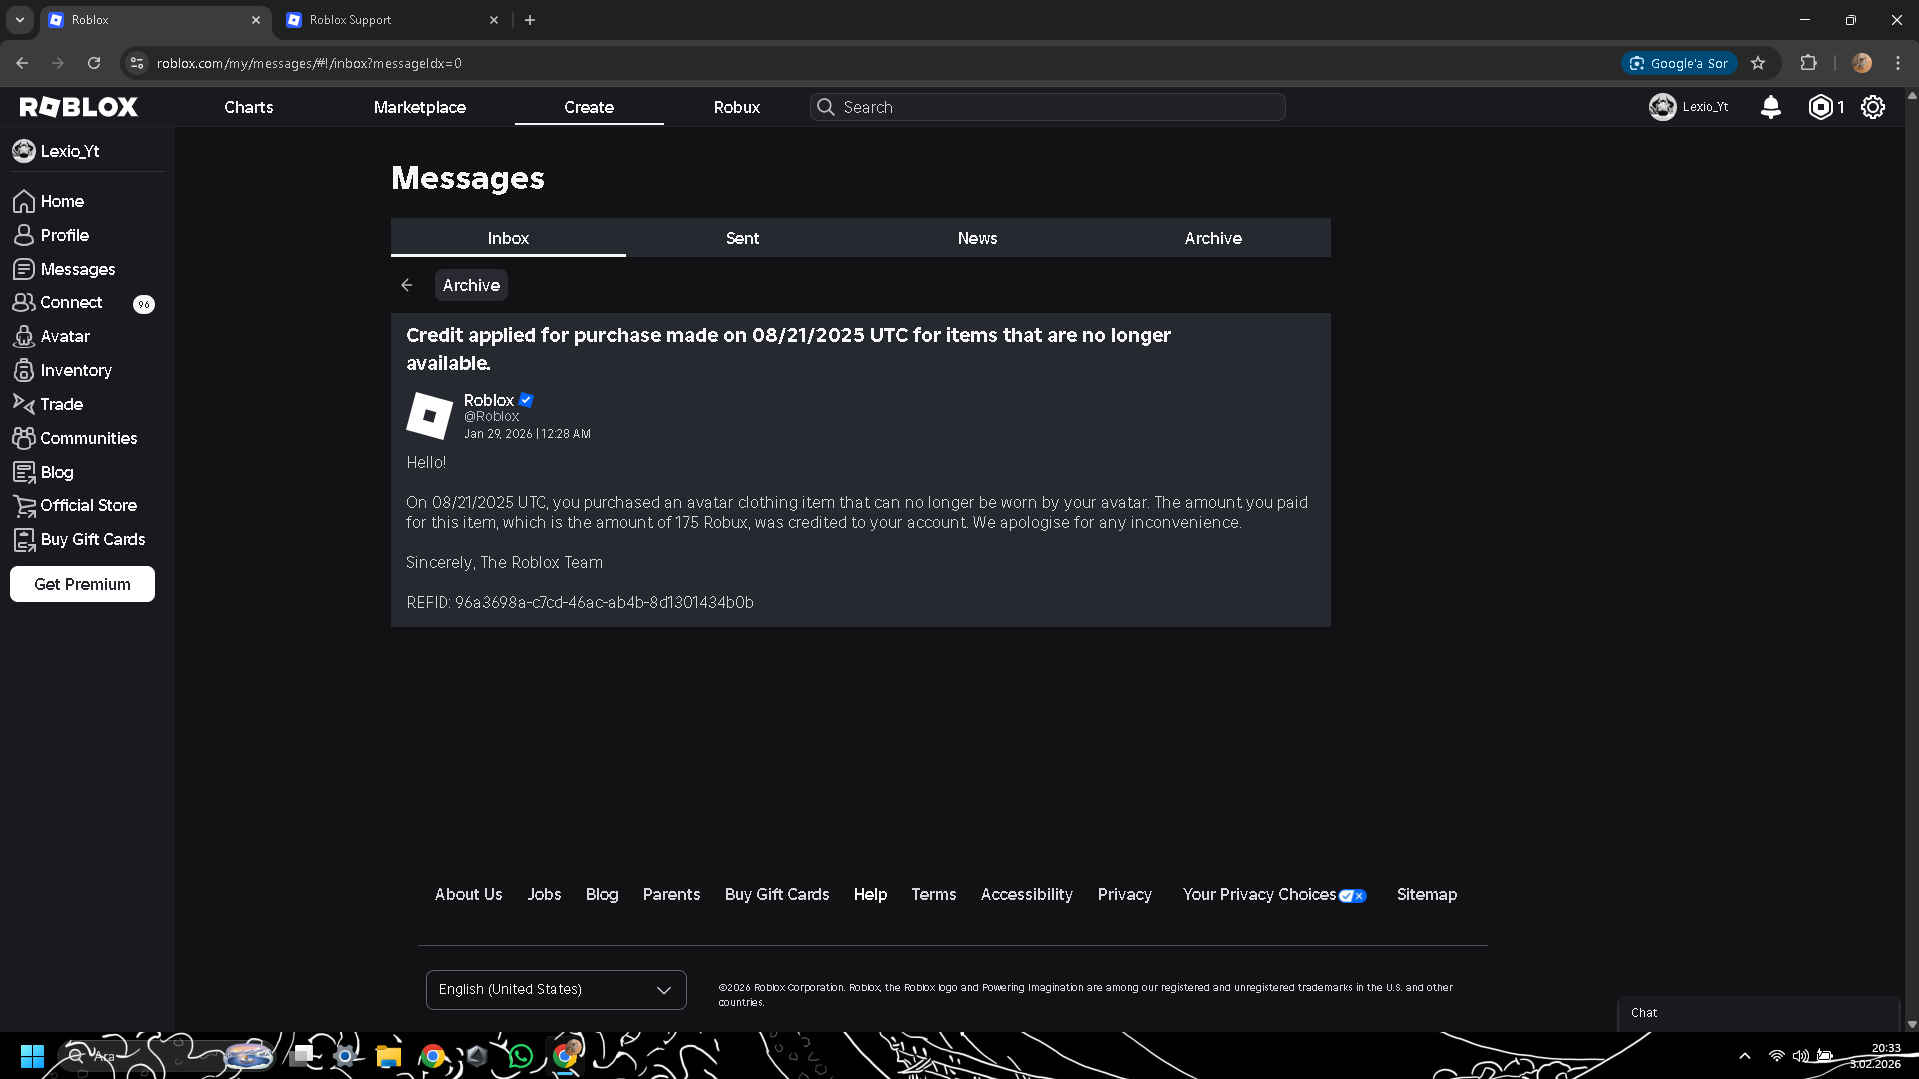Click the Jobs footer link
Image resolution: width=1919 pixels, height=1079 pixels.
pyautogui.click(x=545, y=894)
